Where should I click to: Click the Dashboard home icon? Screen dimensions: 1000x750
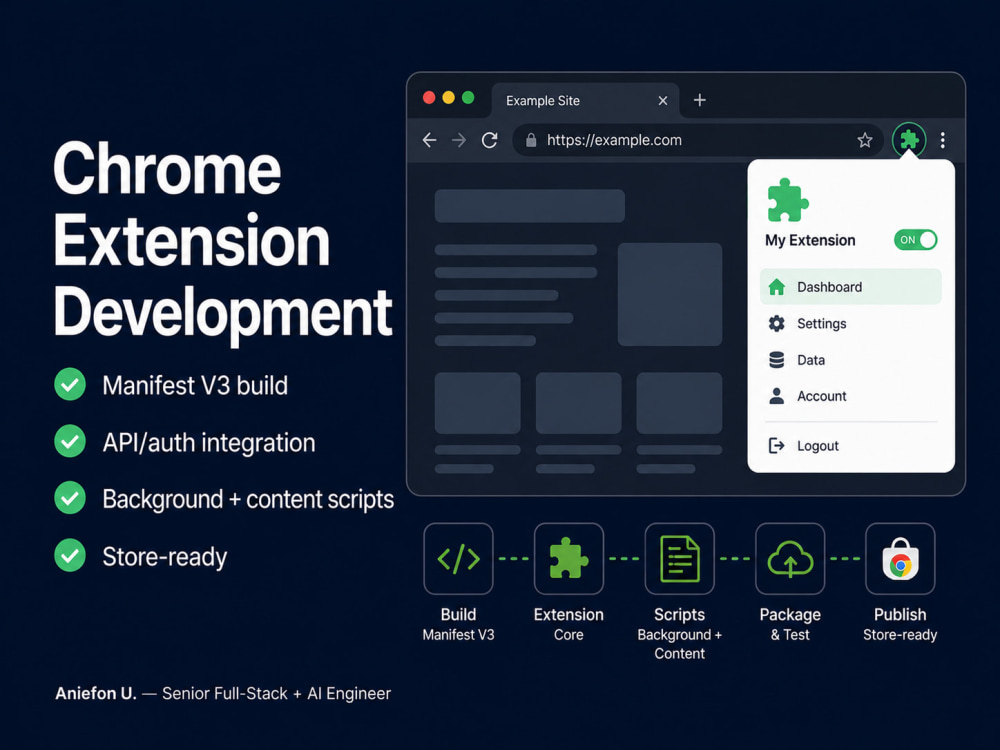[776, 287]
